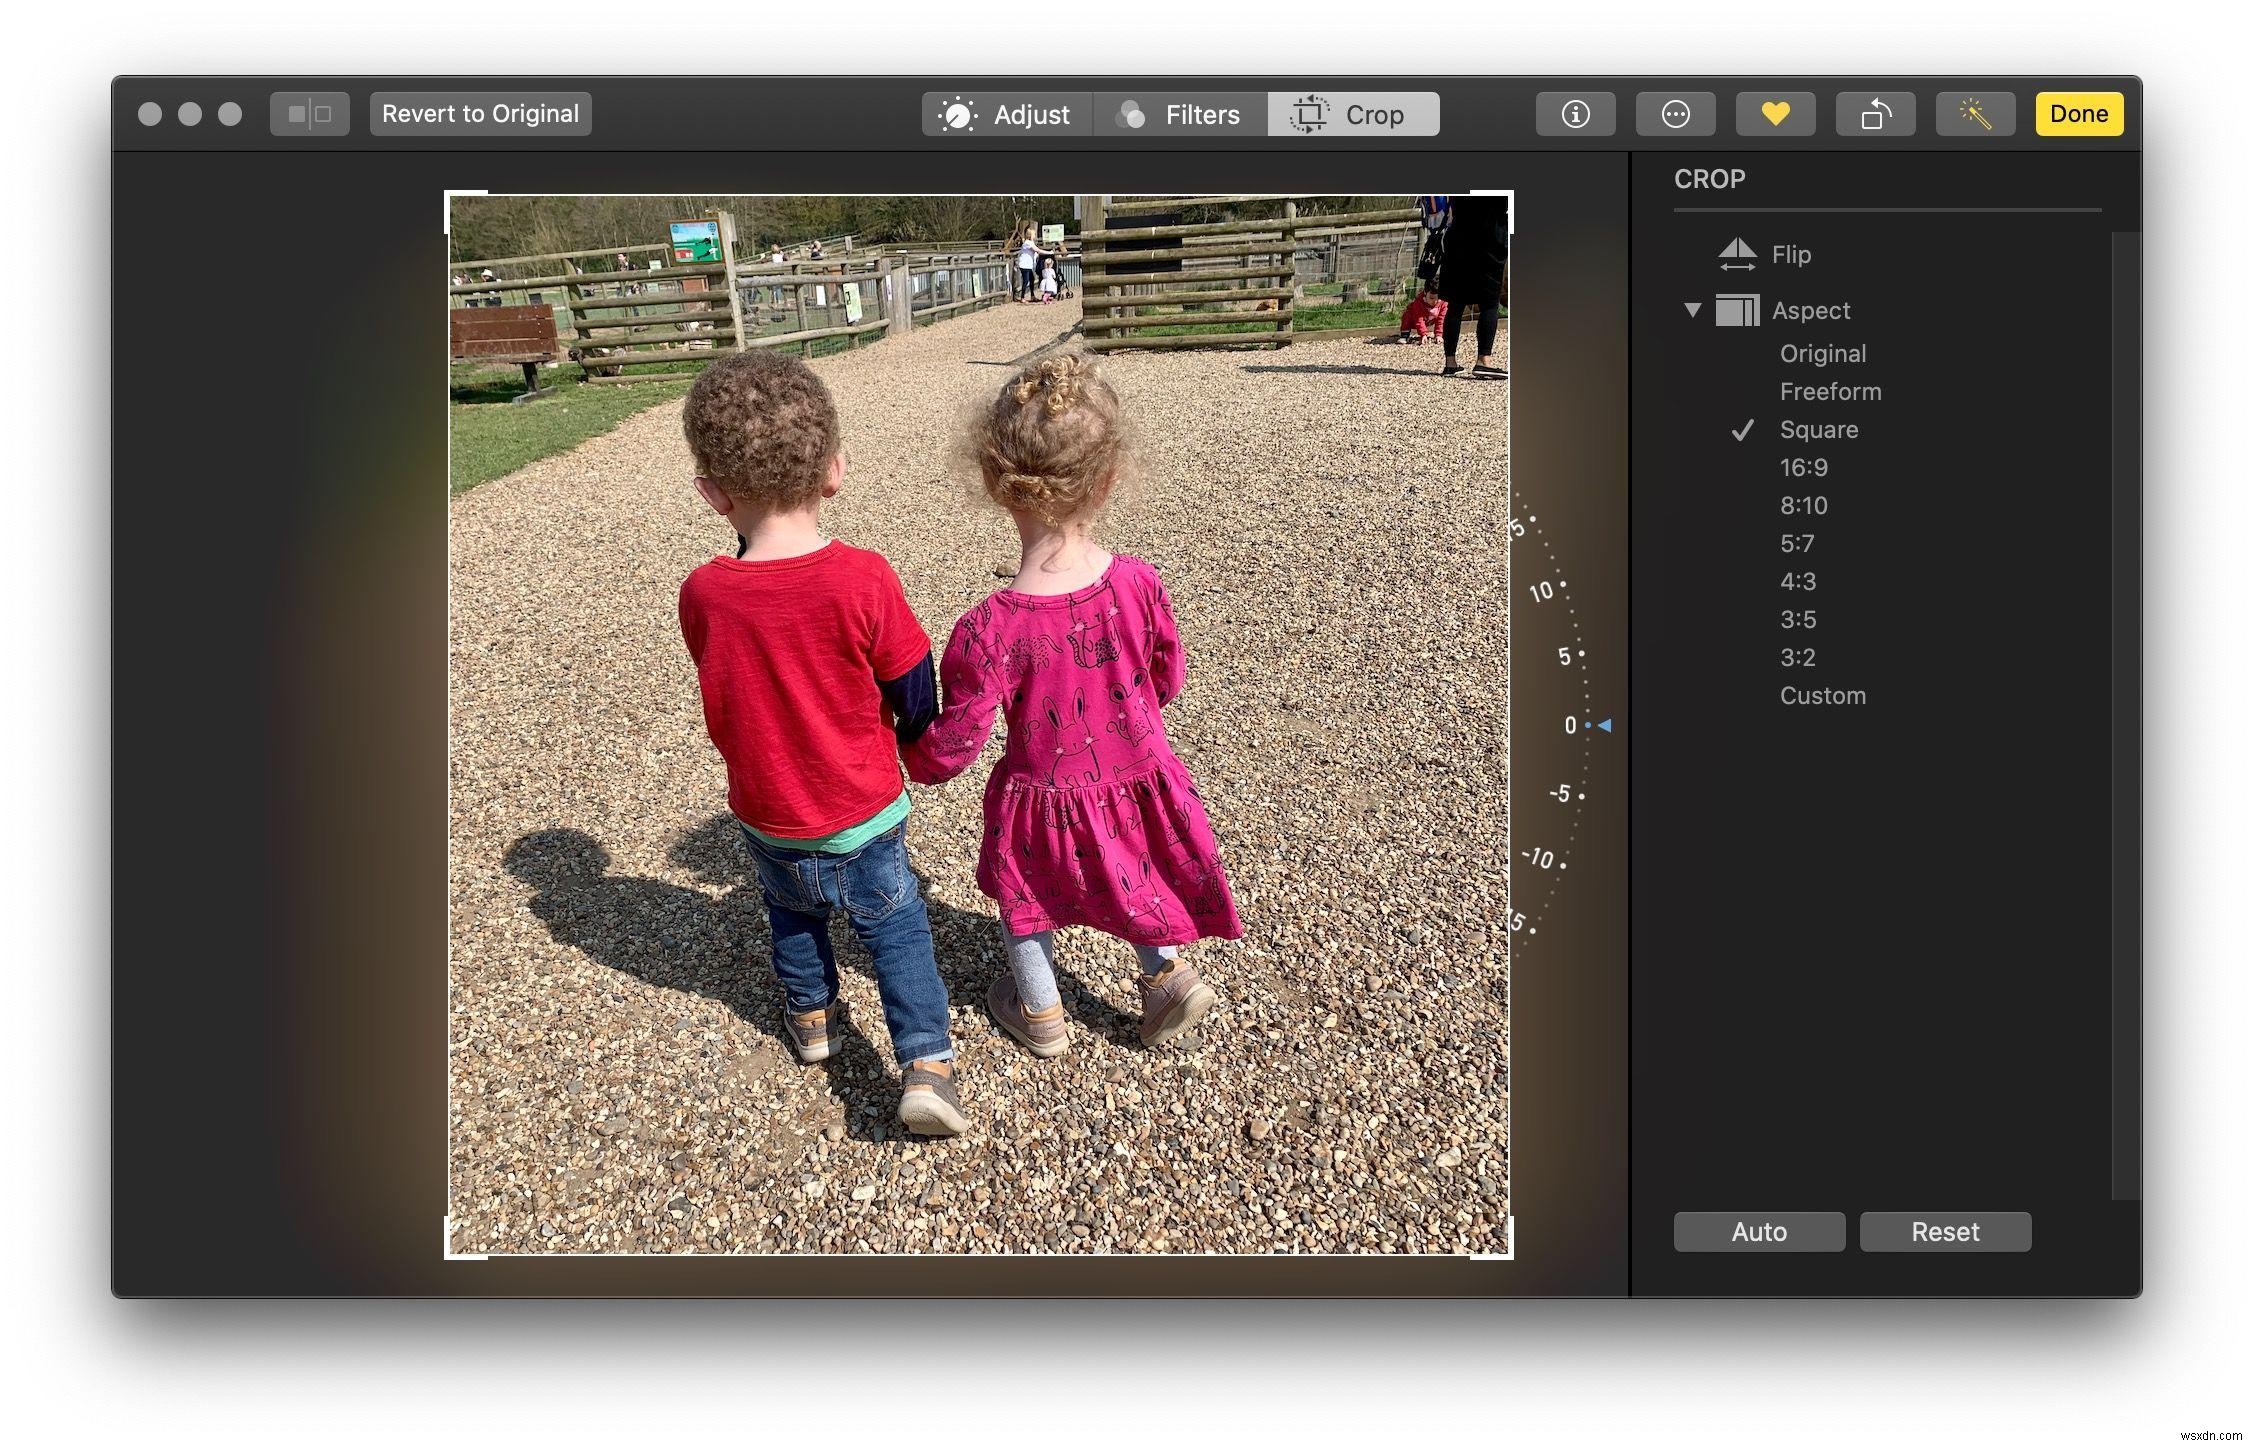Toggle the Favorite heart icon
Viewport: 2254px width, 1446px height.
pos(1775,113)
